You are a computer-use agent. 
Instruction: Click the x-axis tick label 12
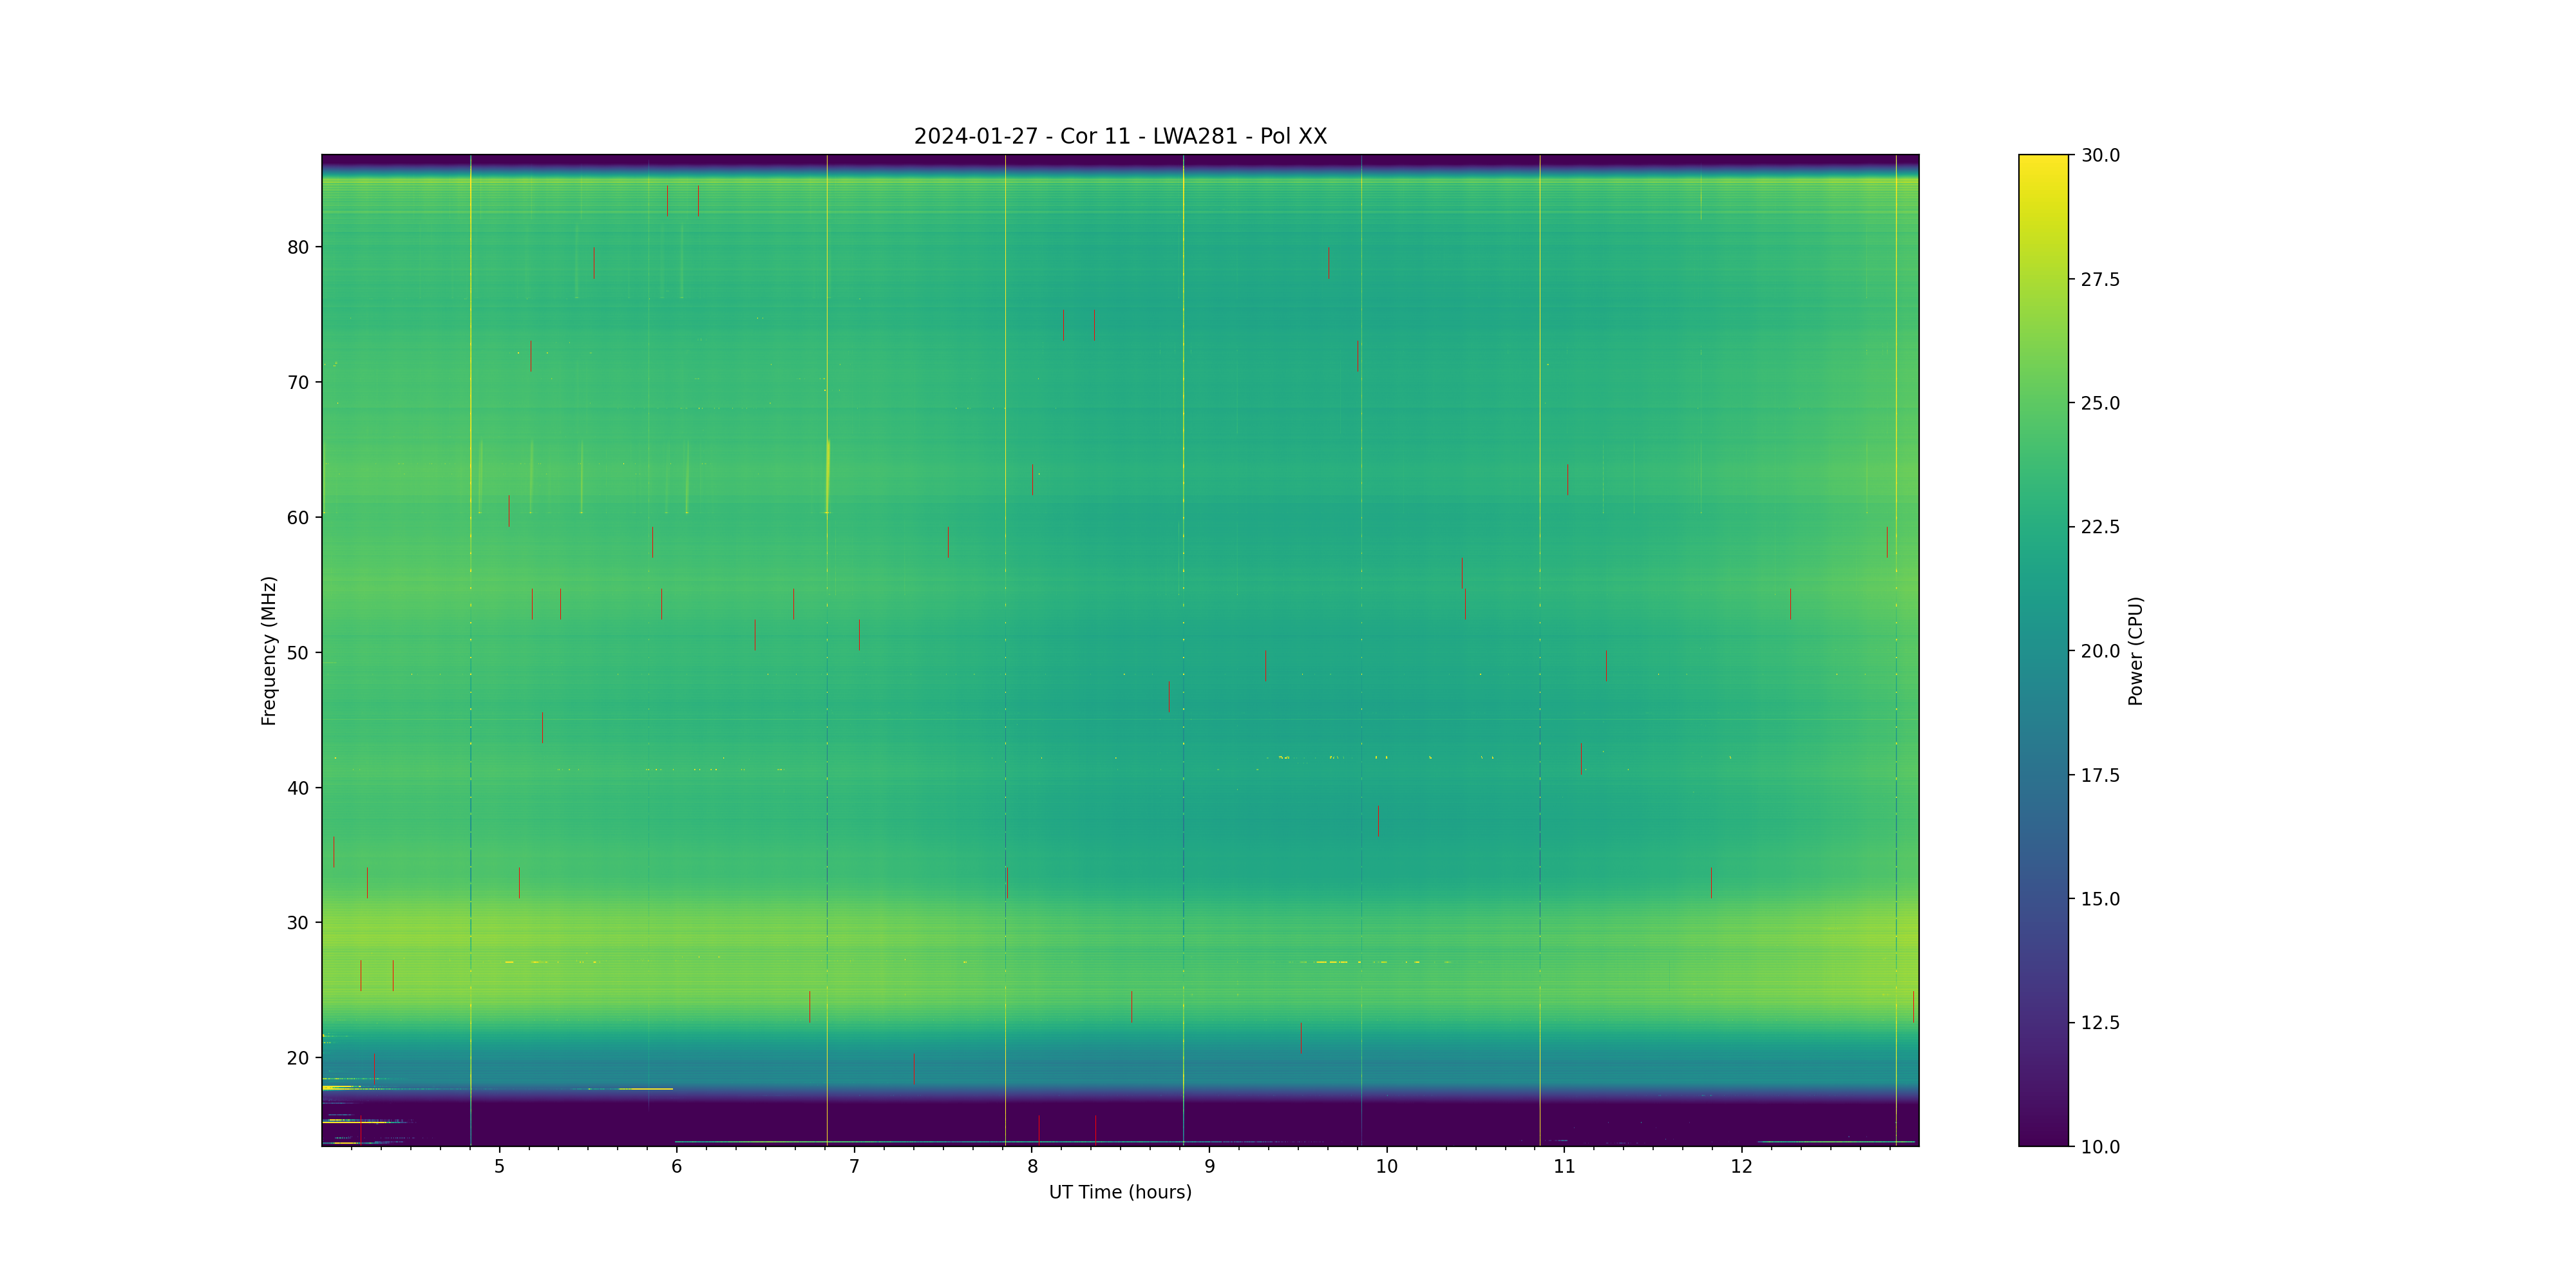[1742, 1166]
